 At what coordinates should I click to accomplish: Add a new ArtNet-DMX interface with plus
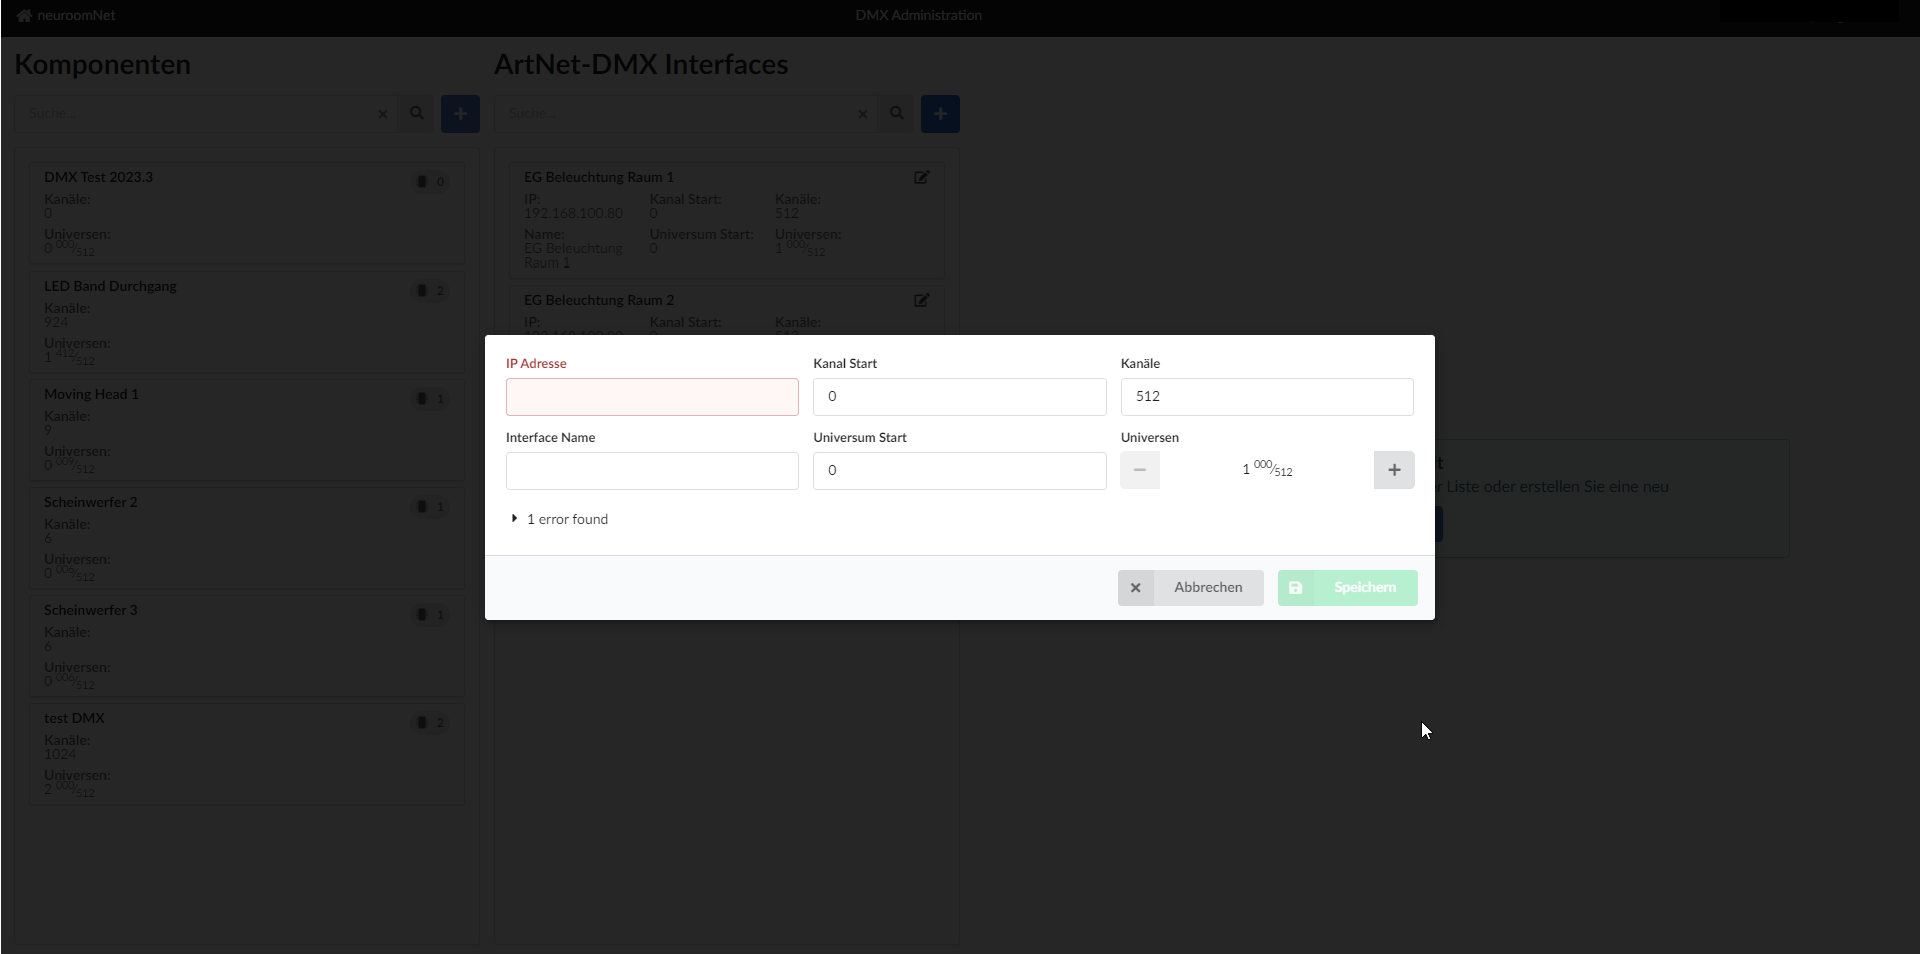pyautogui.click(x=940, y=114)
